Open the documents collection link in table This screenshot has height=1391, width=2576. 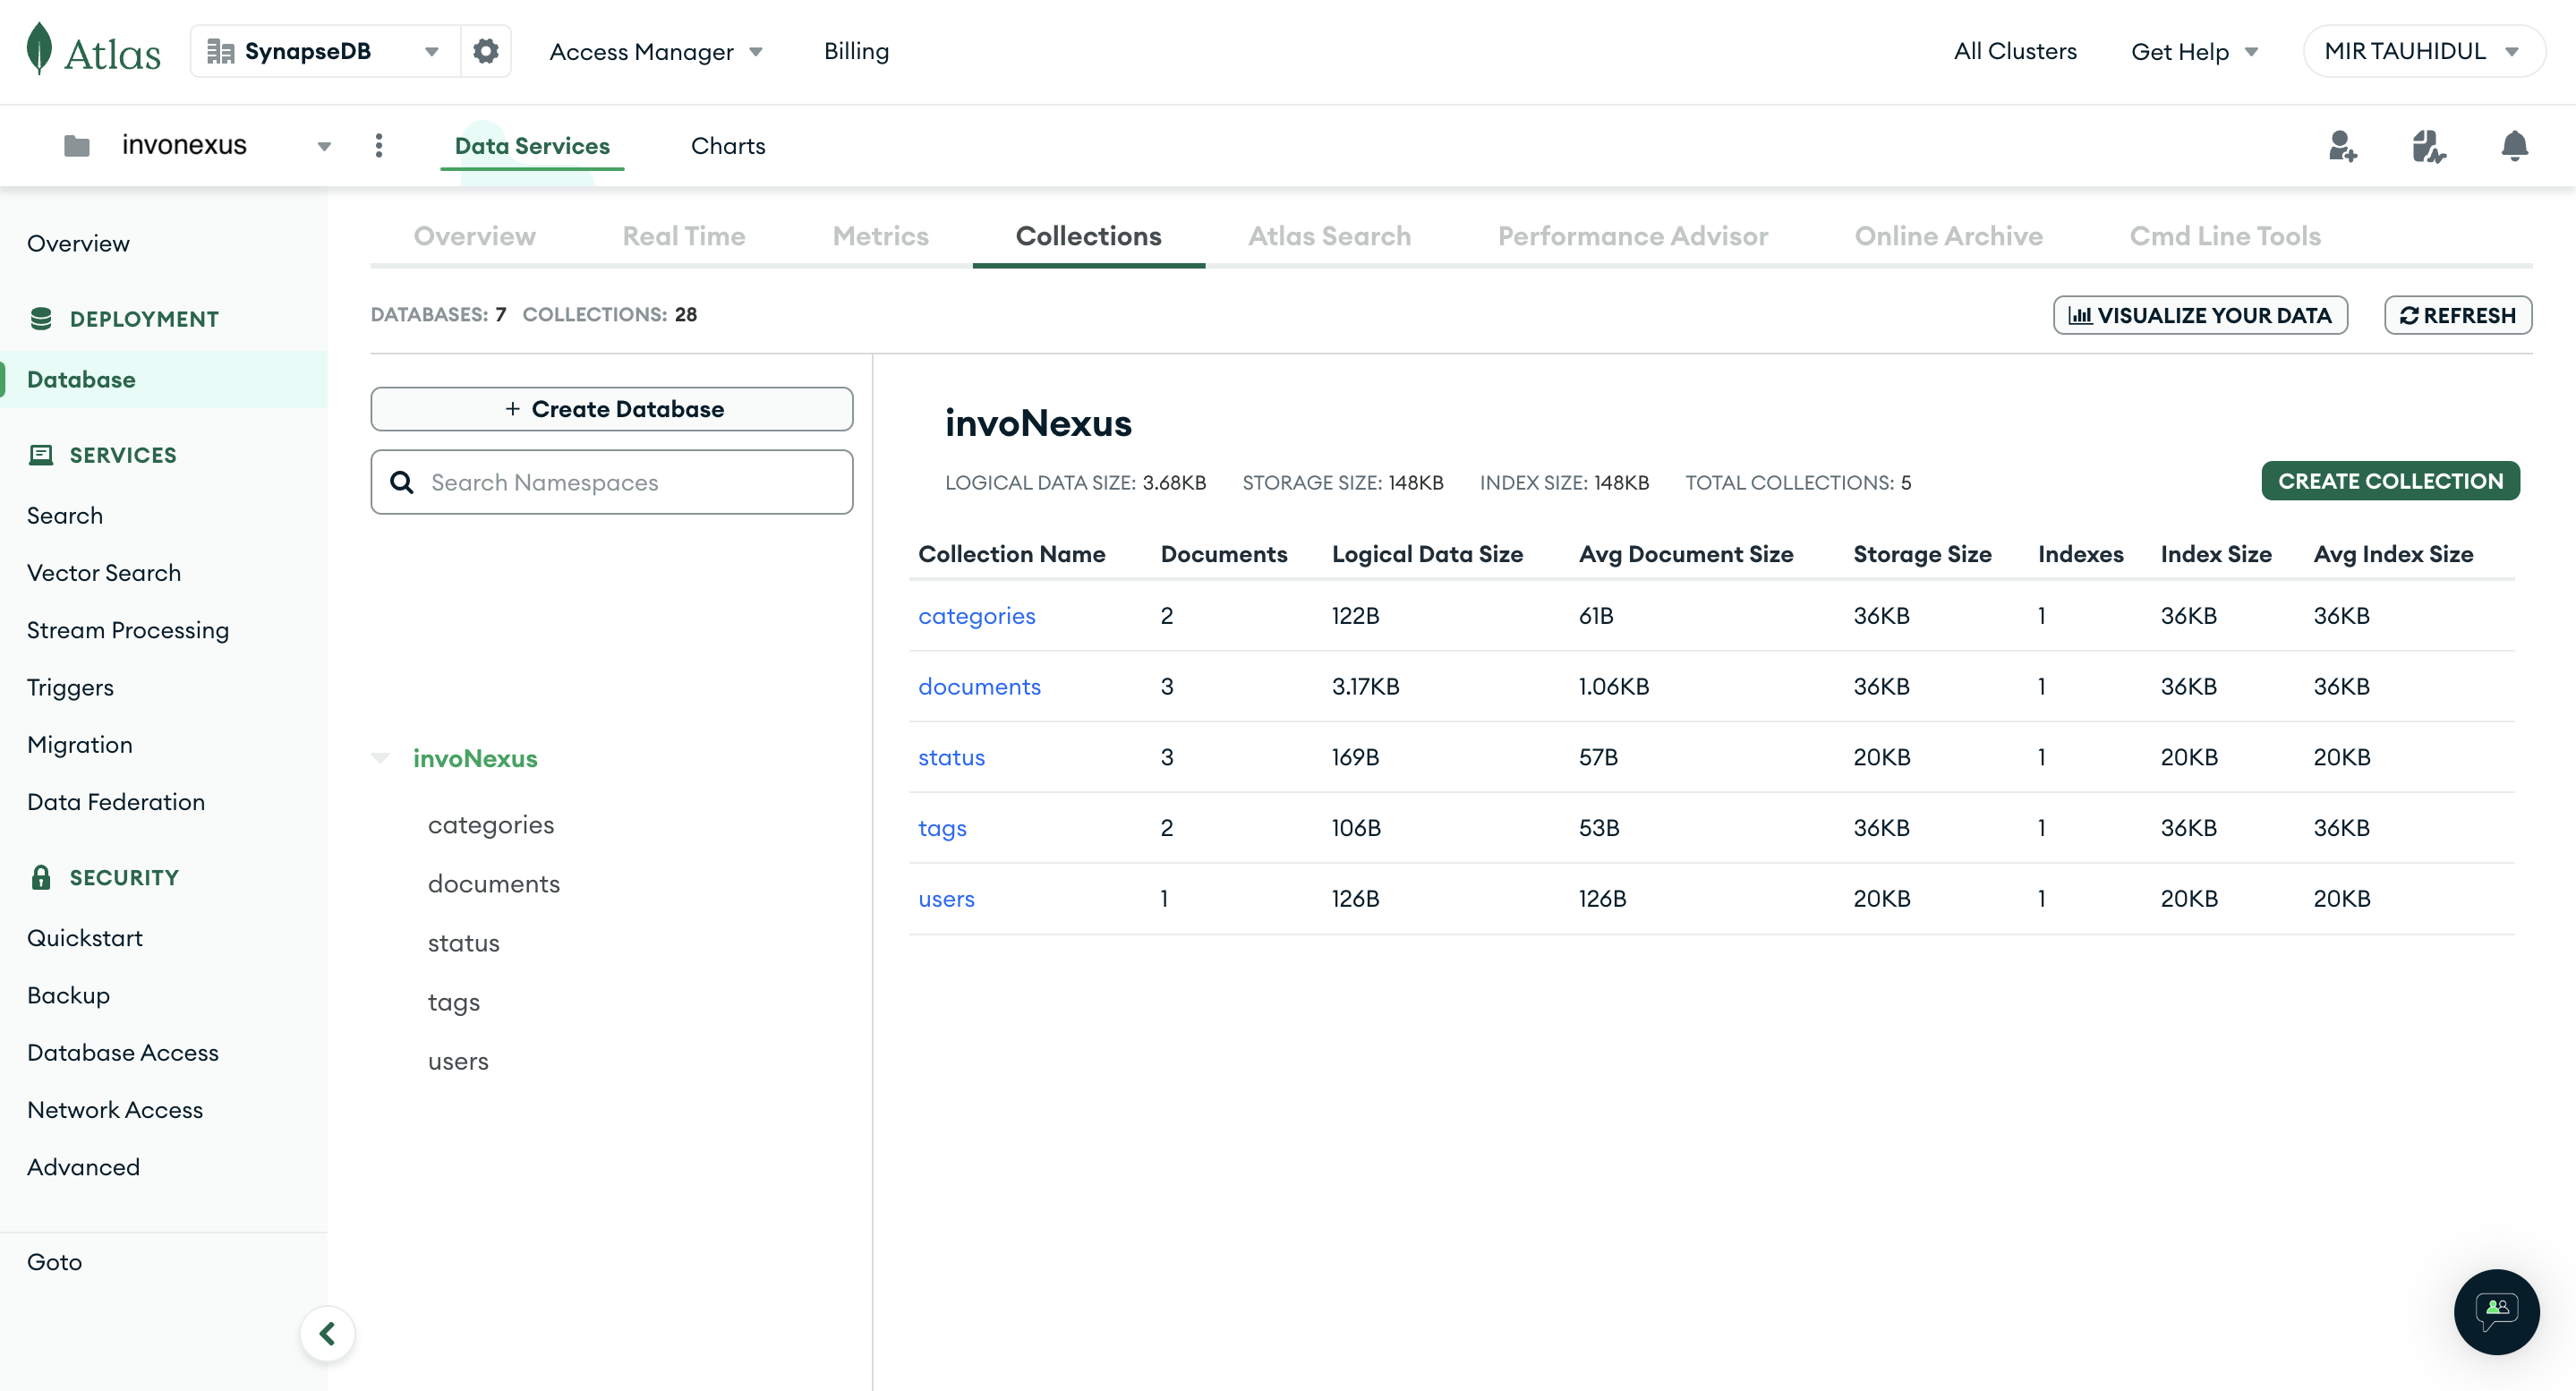(979, 686)
